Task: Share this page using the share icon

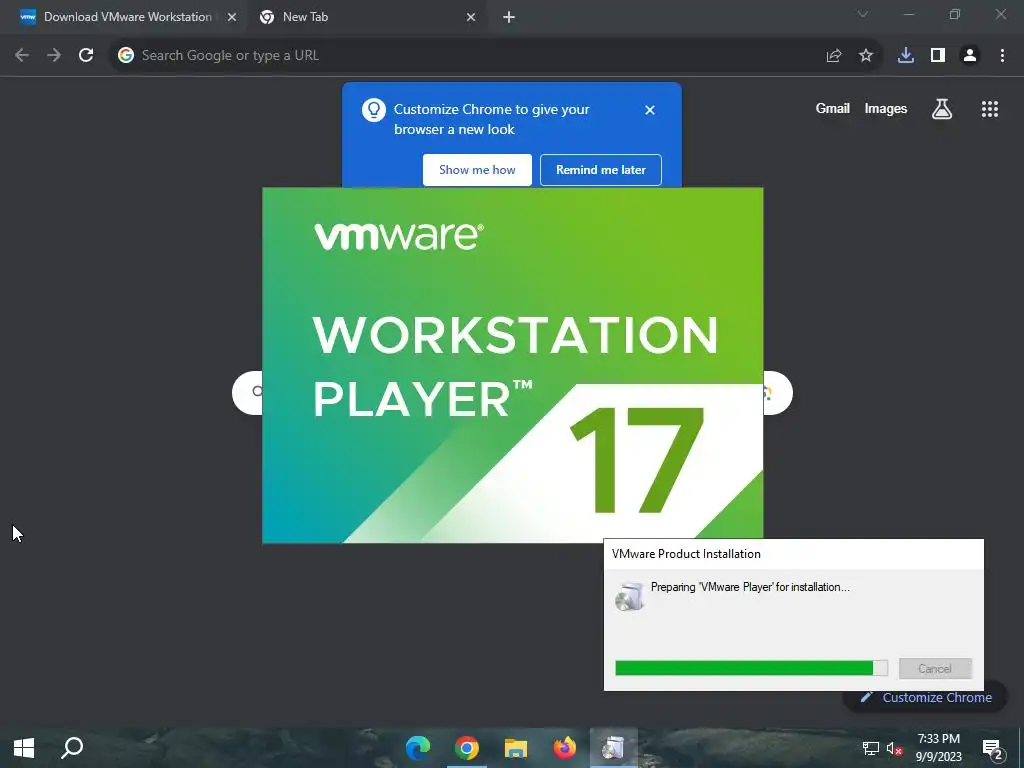Action: (x=833, y=56)
